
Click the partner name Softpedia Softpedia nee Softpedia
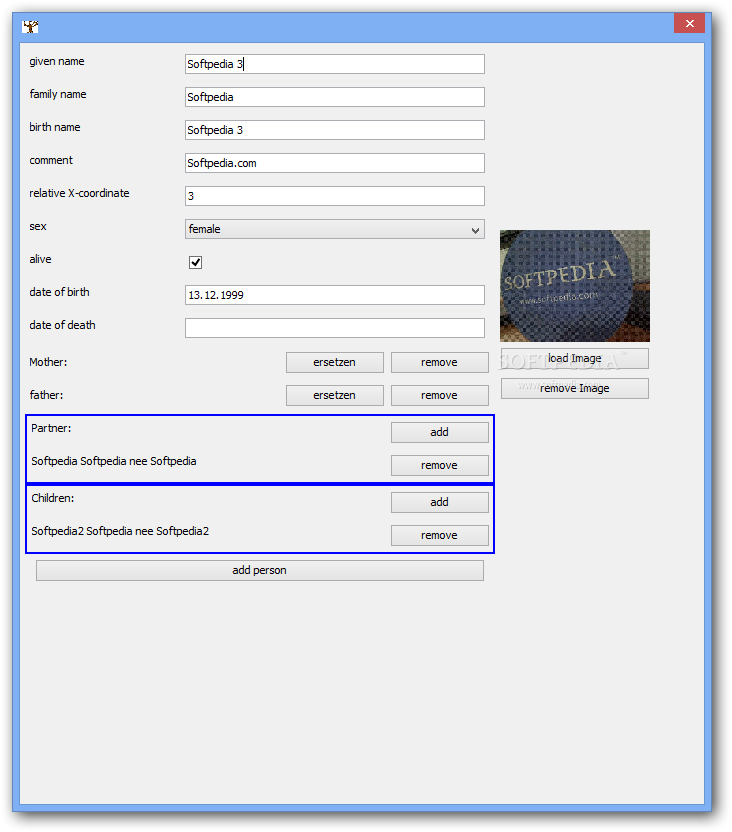point(114,461)
